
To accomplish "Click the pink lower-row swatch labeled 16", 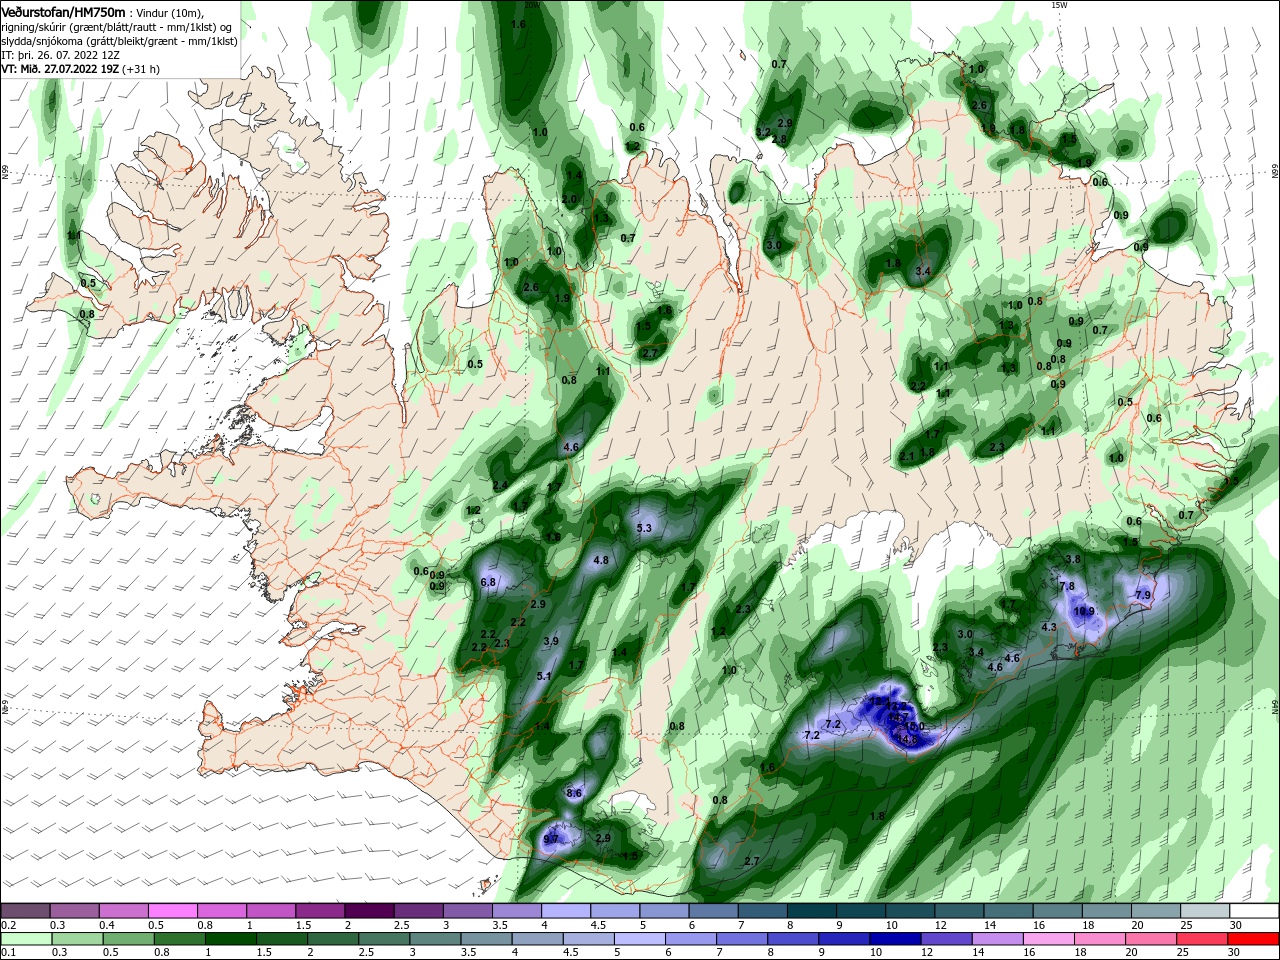I will tap(1048, 938).
